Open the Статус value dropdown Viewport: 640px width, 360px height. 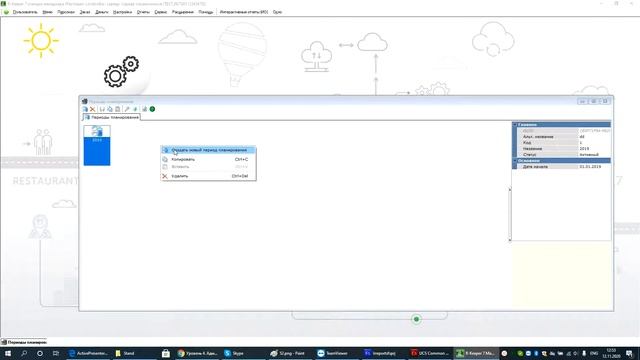pos(594,155)
